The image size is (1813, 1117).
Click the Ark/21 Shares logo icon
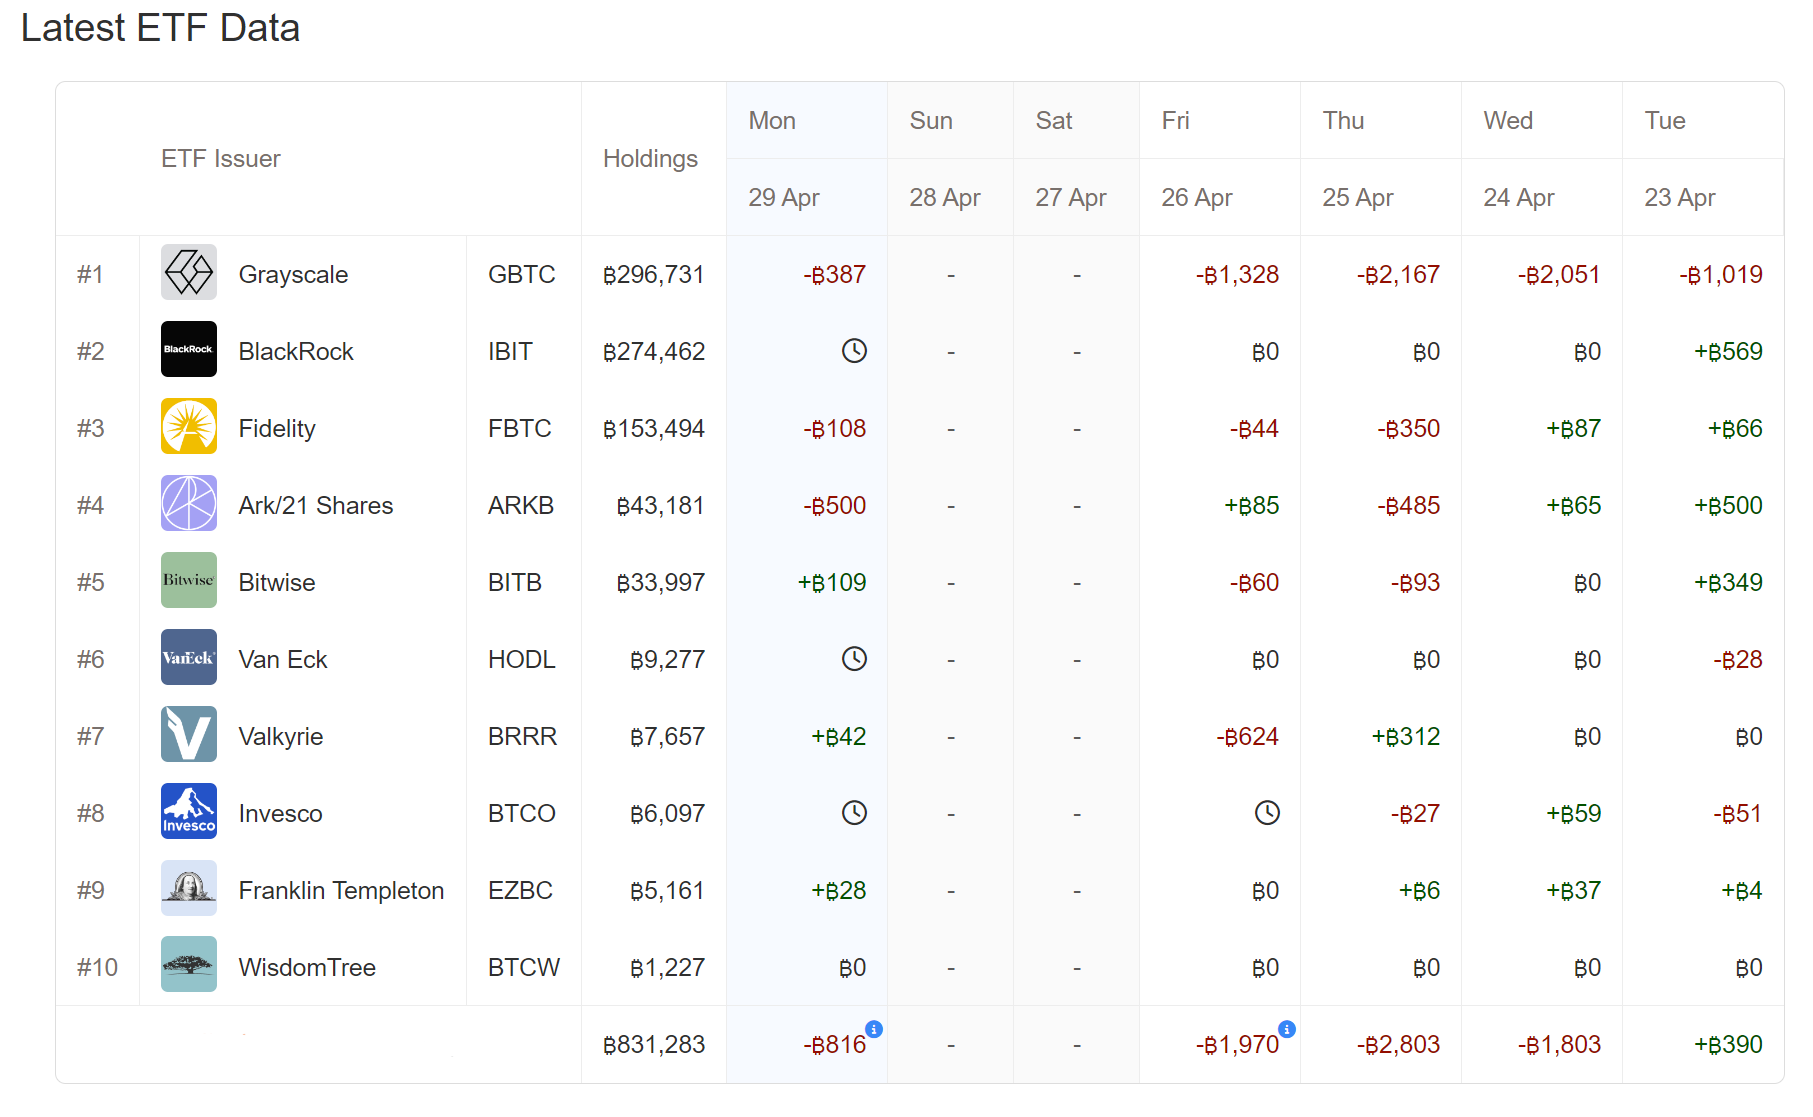point(188,504)
